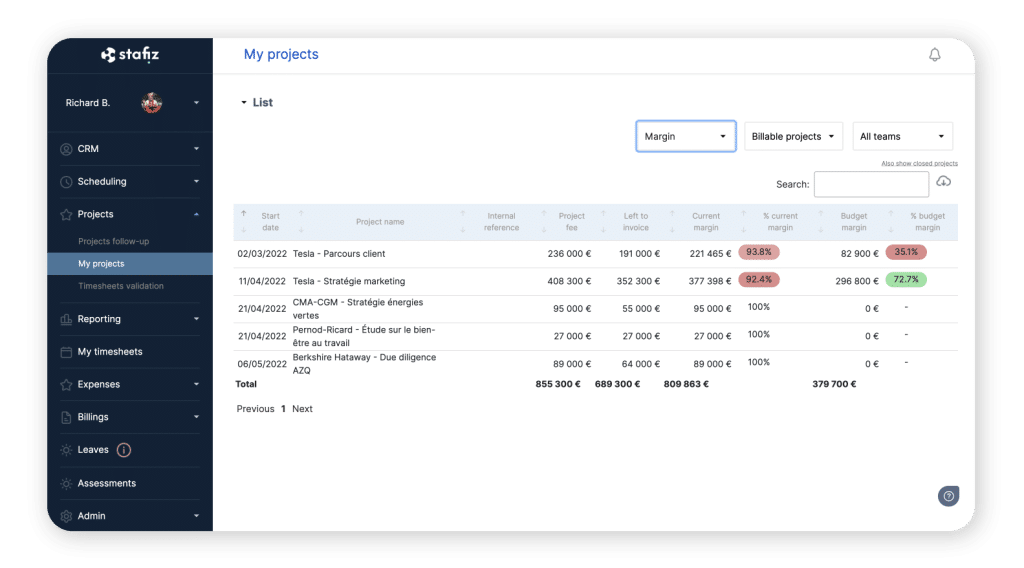Open Tesla - Parcours client project
Image resolution: width=1024 pixels, height=568 pixels.
coord(339,254)
